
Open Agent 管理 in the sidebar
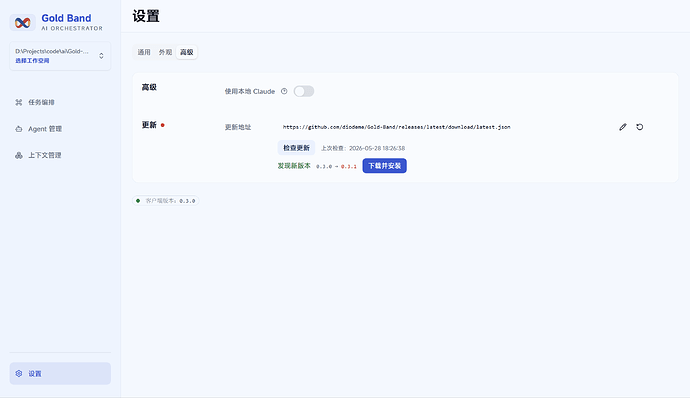(x=60, y=129)
